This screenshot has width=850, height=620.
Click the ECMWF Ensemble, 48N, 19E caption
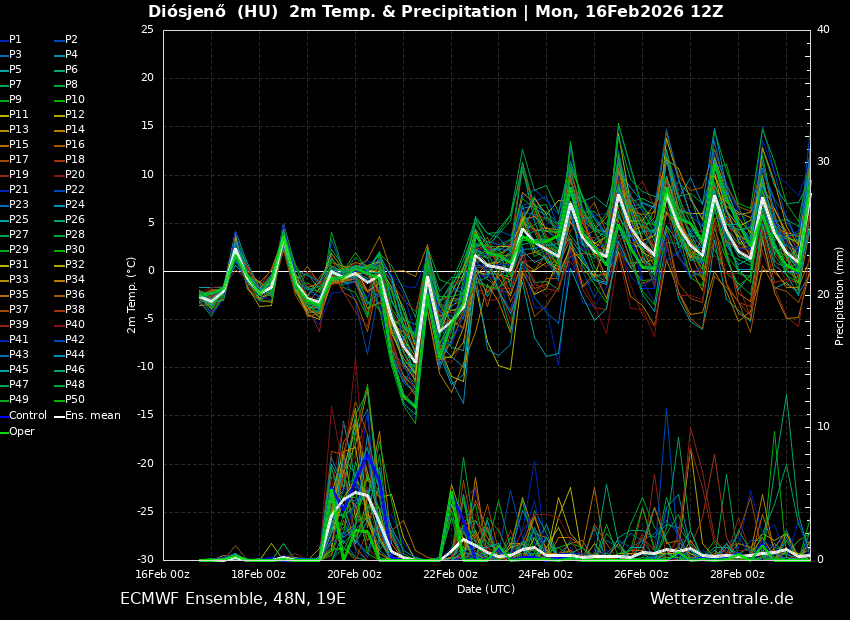point(233,599)
